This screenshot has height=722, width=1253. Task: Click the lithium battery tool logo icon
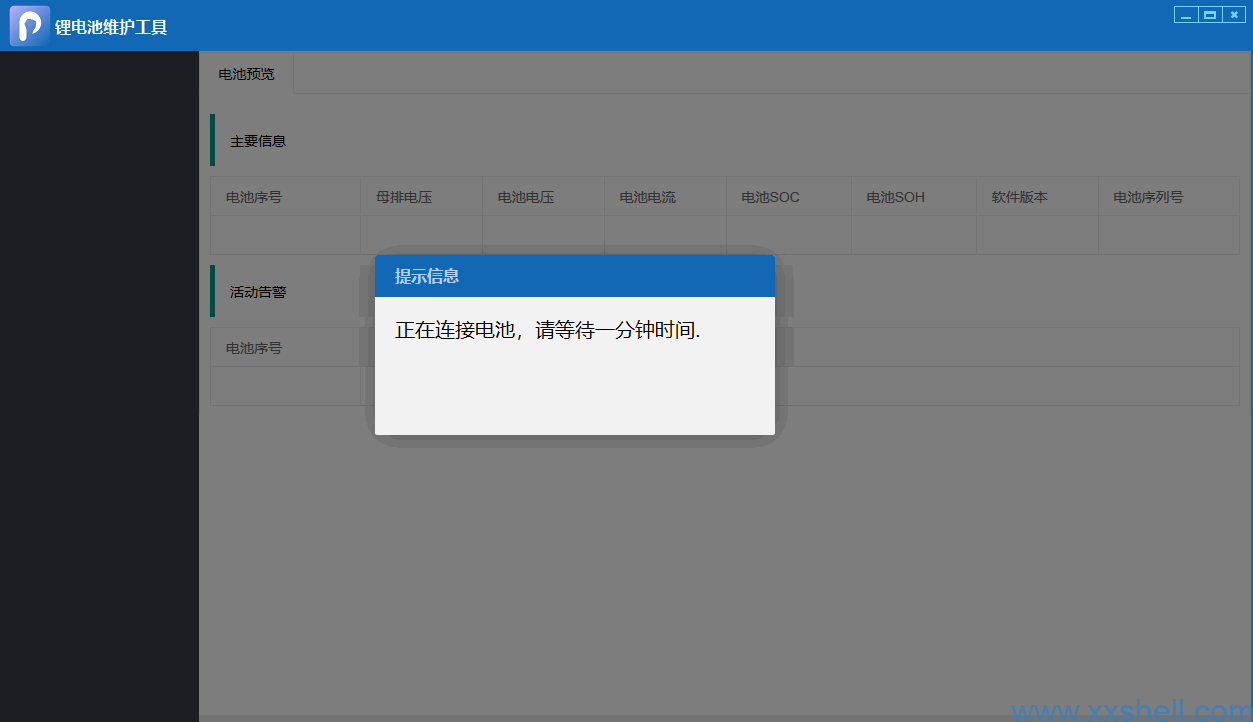click(x=29, y=26)
